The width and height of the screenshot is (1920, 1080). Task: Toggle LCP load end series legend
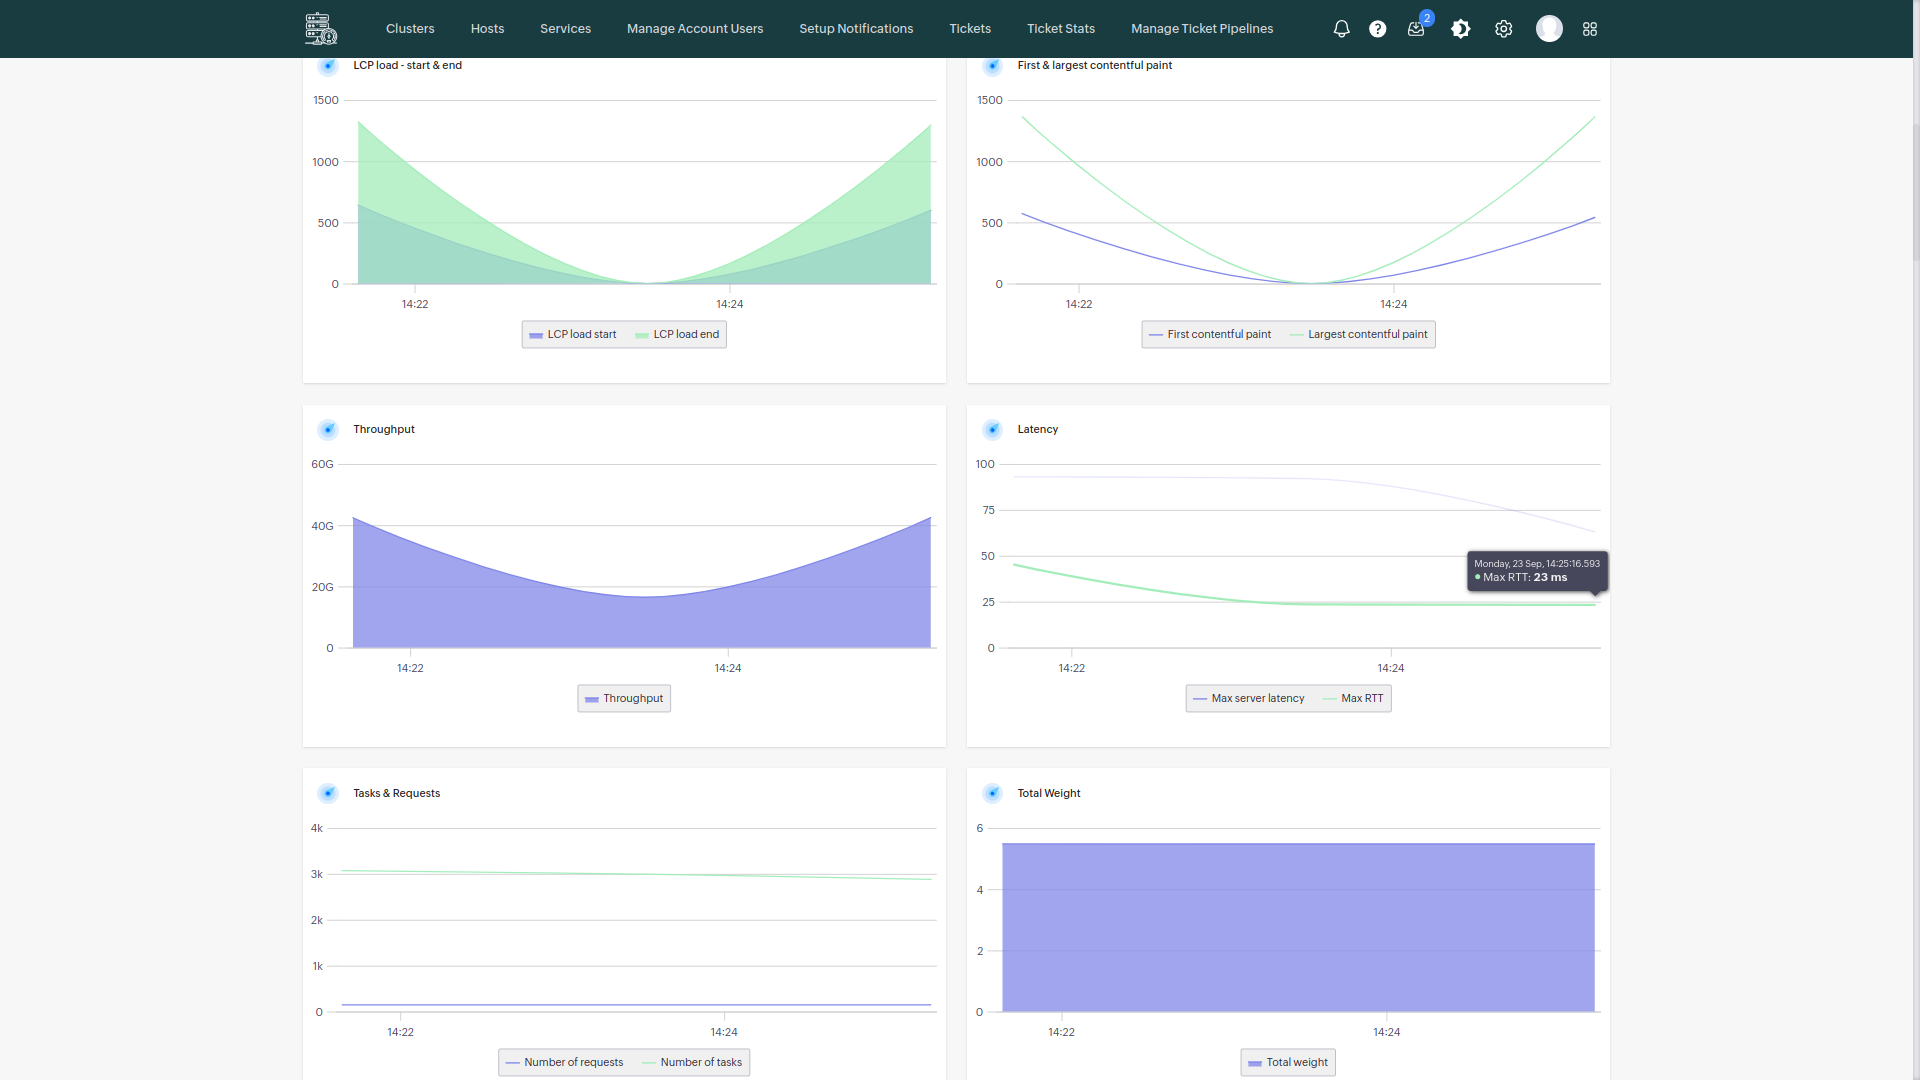[677, 335]
